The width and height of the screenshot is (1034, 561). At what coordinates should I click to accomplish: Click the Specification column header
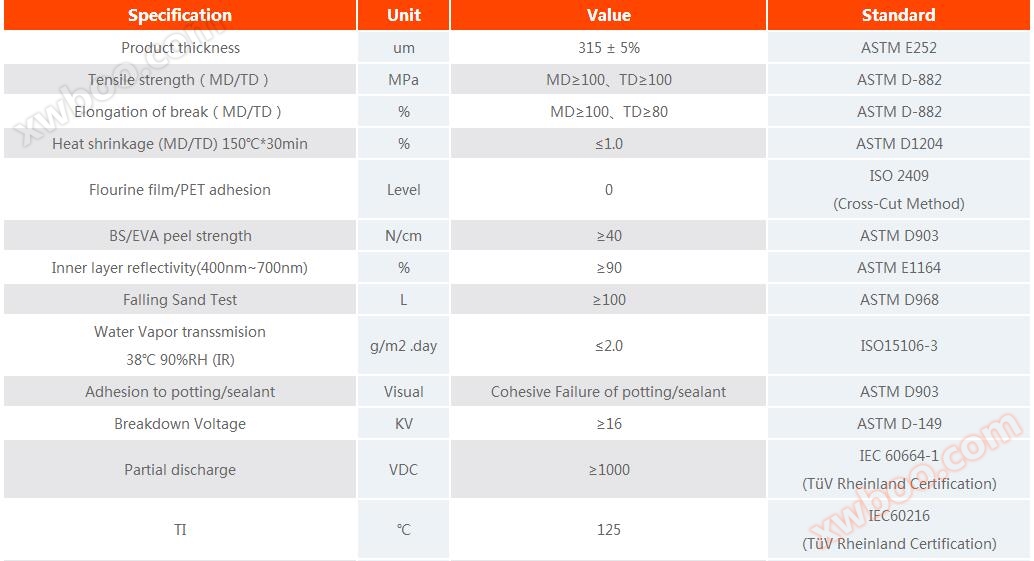pos(180,15)
